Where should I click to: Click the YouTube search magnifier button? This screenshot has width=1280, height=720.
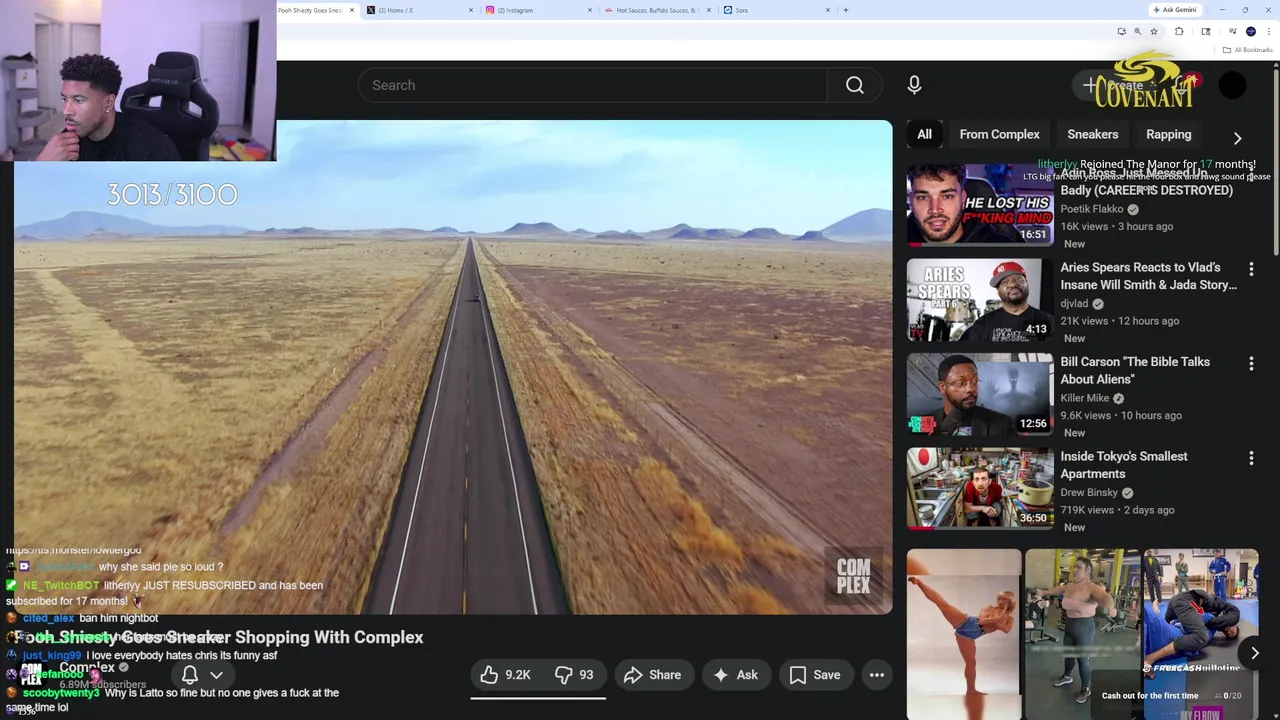pos(854,85)
